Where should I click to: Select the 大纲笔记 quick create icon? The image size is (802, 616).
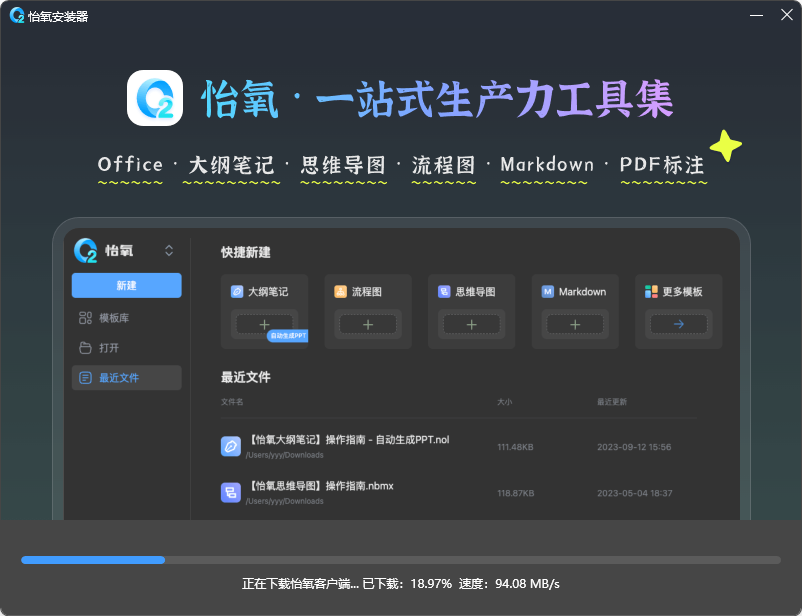[x=238, y=291]
